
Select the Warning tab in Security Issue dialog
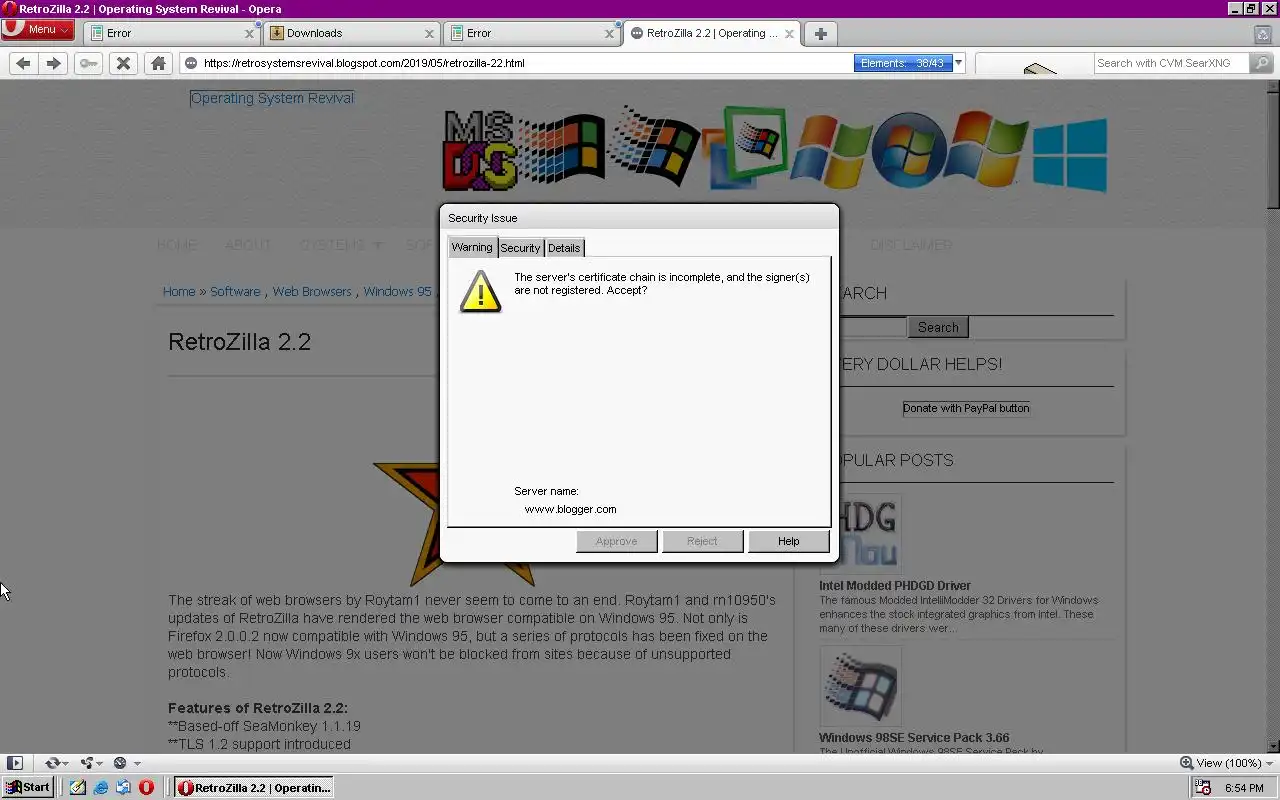click(x=471, y=247)
